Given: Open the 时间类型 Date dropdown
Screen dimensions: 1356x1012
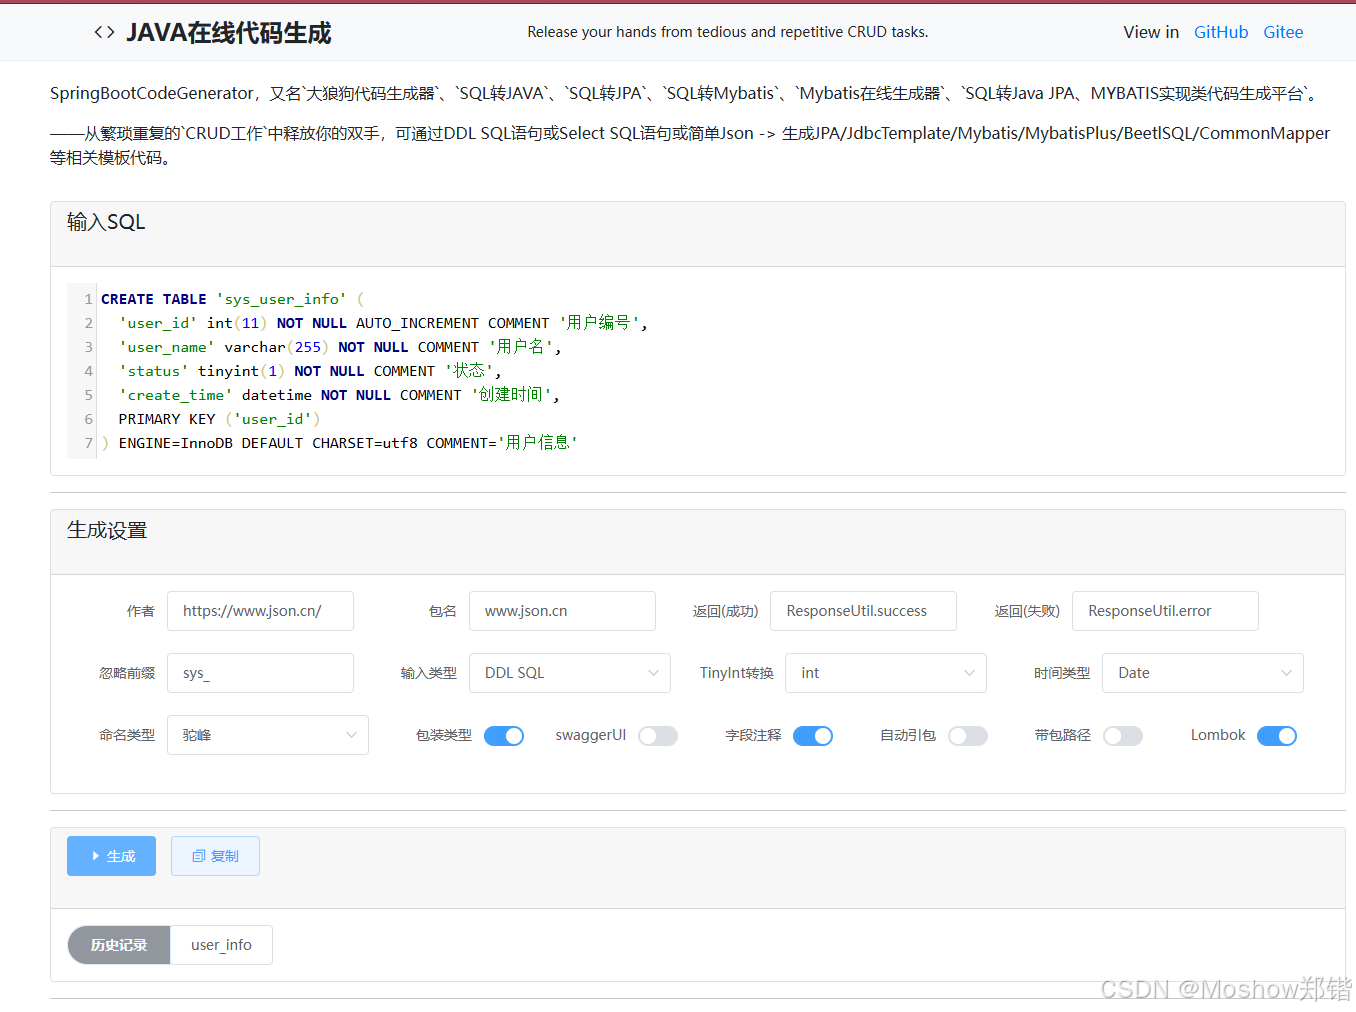Looking at the screenshot, I should (1203, 673).
